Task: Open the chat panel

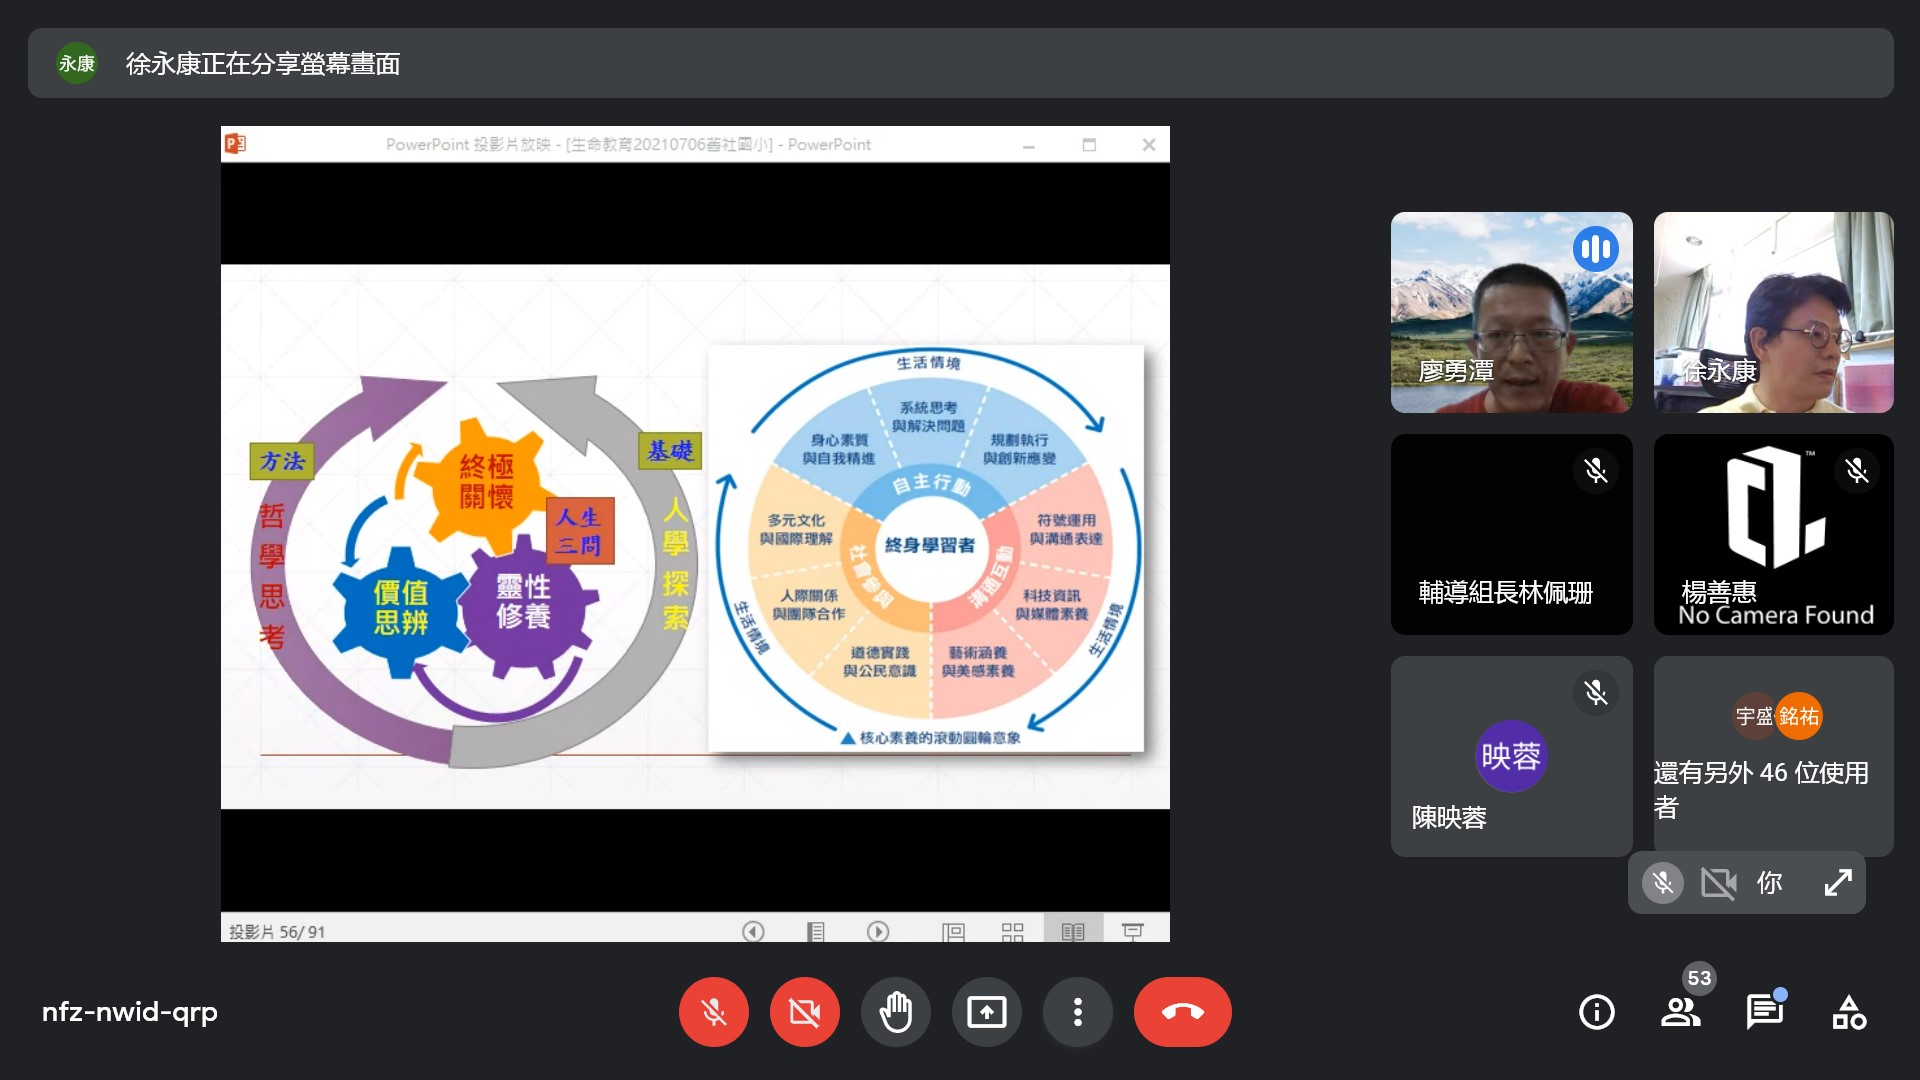Action: (x=1764, y=1012)
